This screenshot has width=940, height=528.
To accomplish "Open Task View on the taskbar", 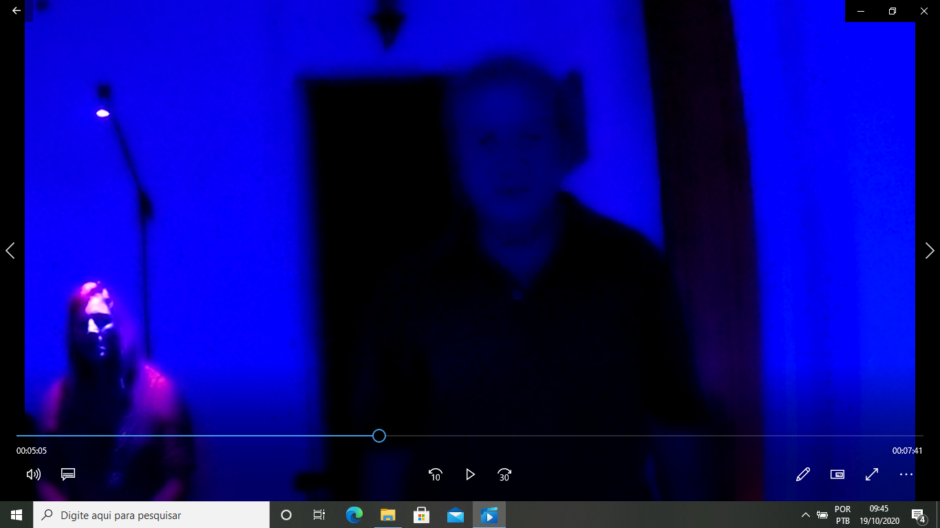I will pos(319,515).
